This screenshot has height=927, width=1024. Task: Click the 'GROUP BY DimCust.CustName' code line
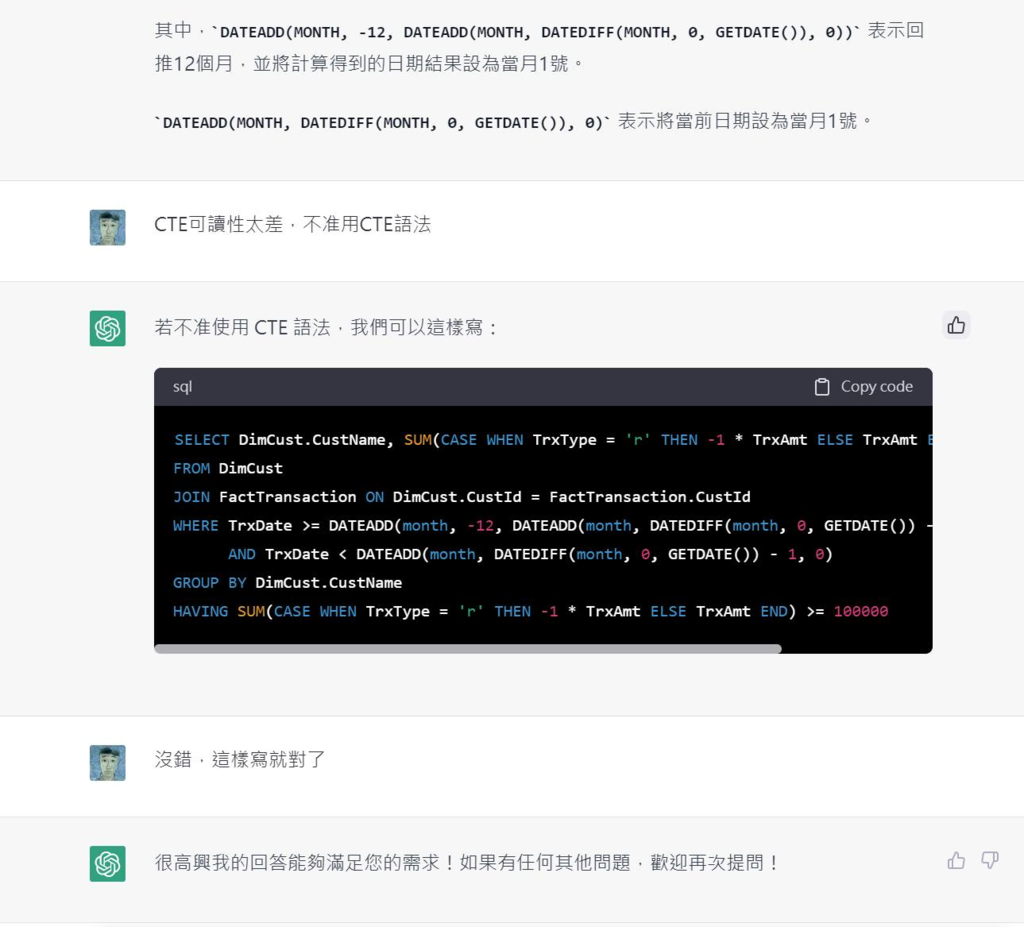coord(287,583)
